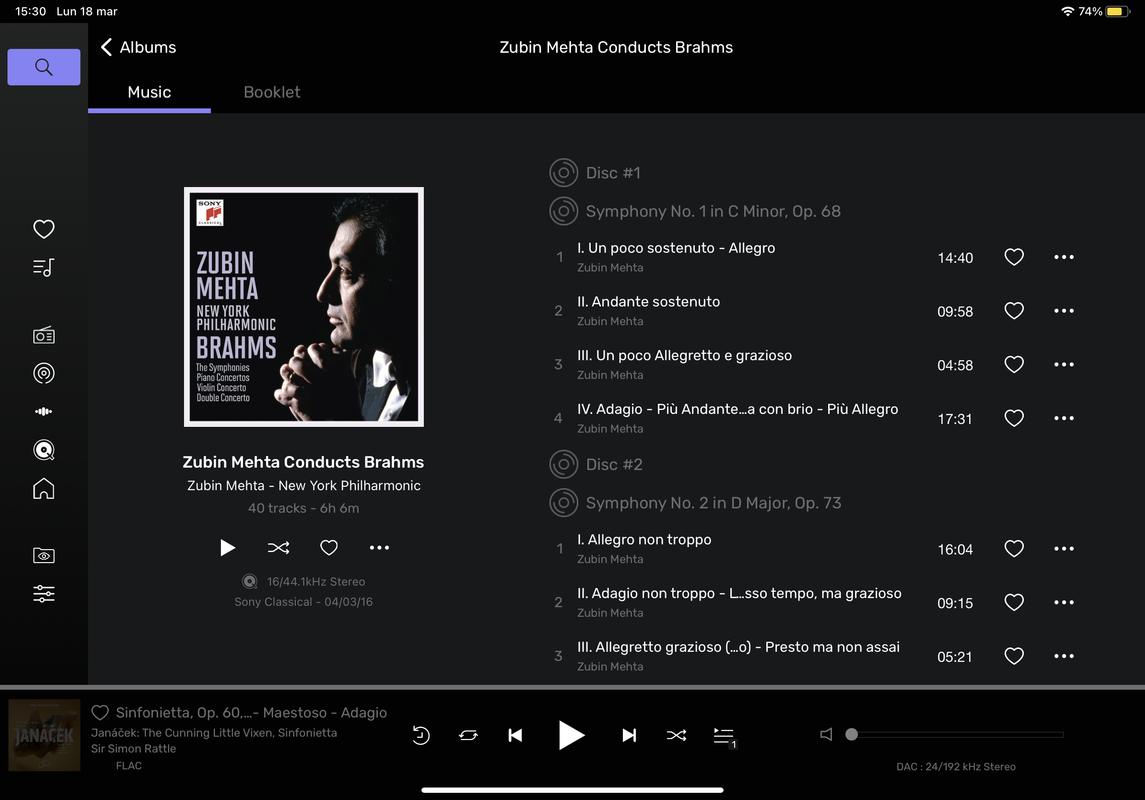This screenshot has width=1145, height=800.
Task: Open options for I. Allegro non troppo
Action: coord(1064,548)
